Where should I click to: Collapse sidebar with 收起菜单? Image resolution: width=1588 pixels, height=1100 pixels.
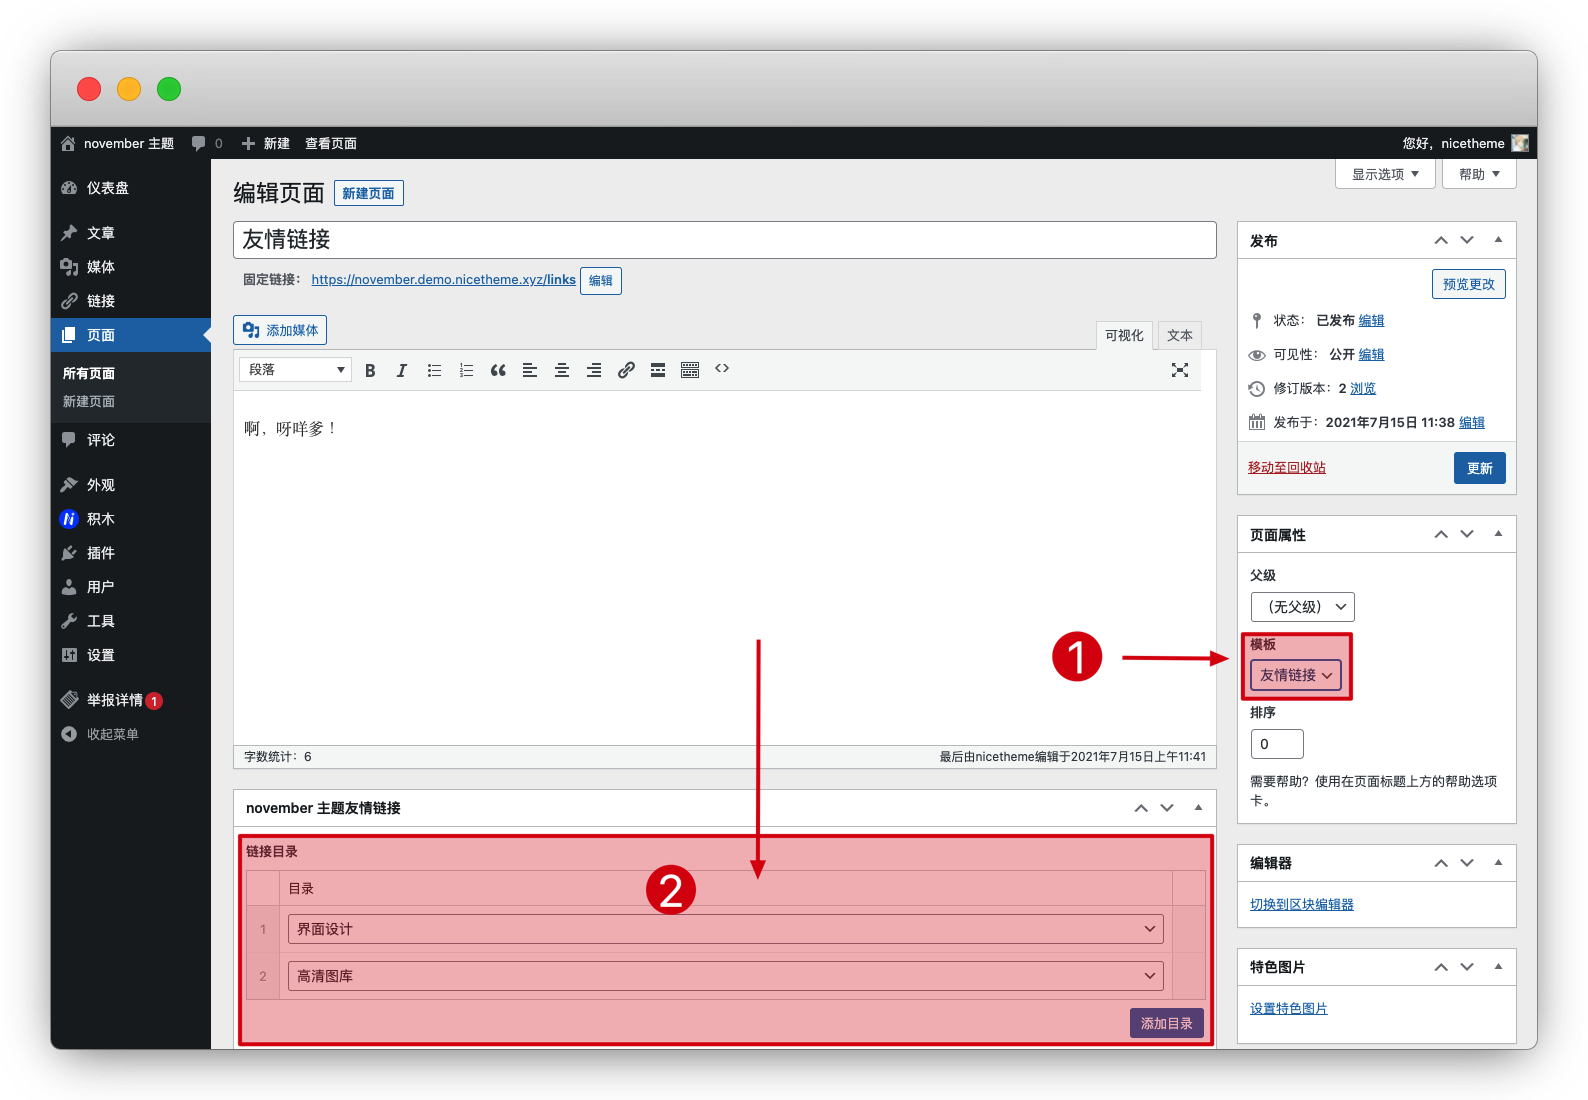tap(131, 734)
